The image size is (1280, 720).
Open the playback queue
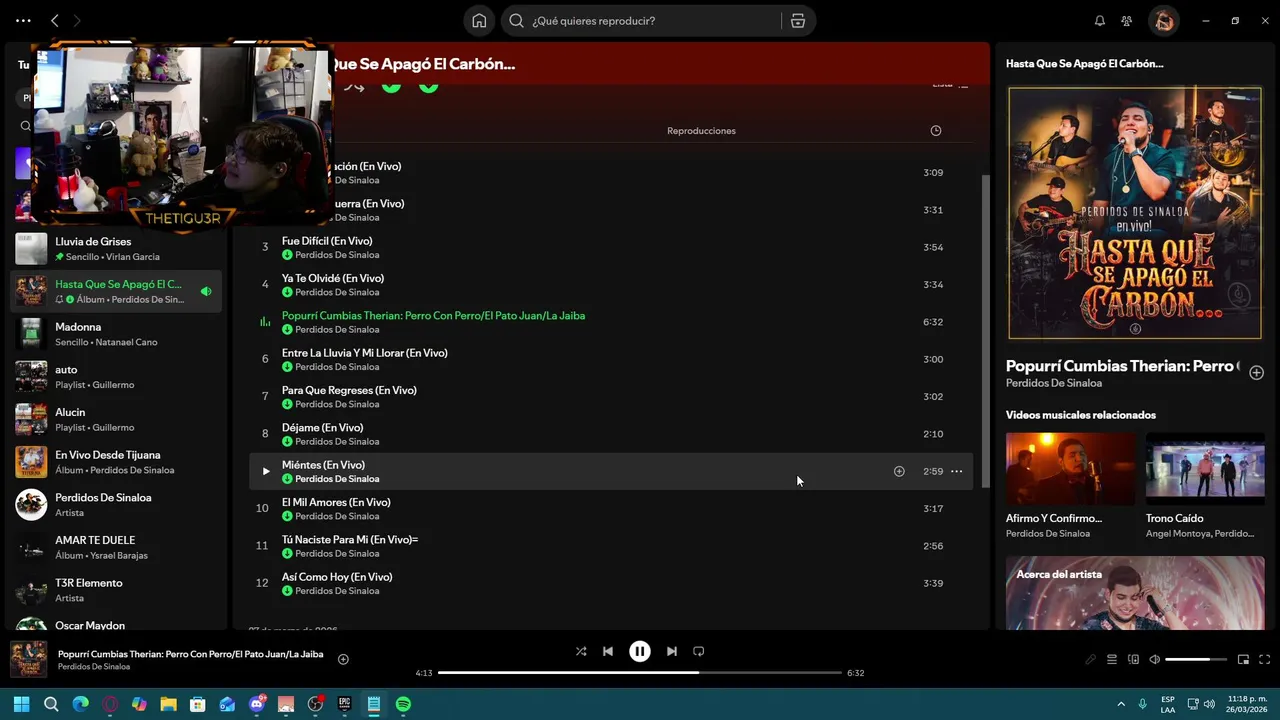coord(1112,659)
